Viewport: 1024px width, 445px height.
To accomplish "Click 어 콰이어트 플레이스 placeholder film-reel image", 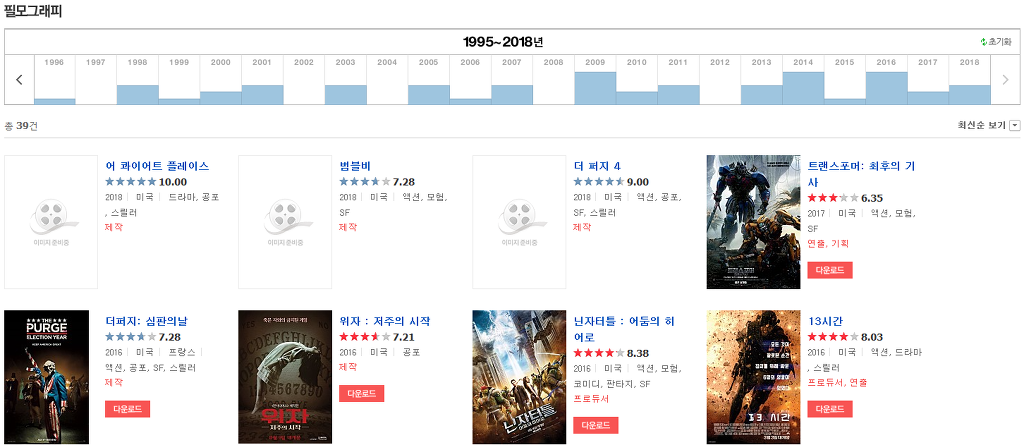I will 51,222.
